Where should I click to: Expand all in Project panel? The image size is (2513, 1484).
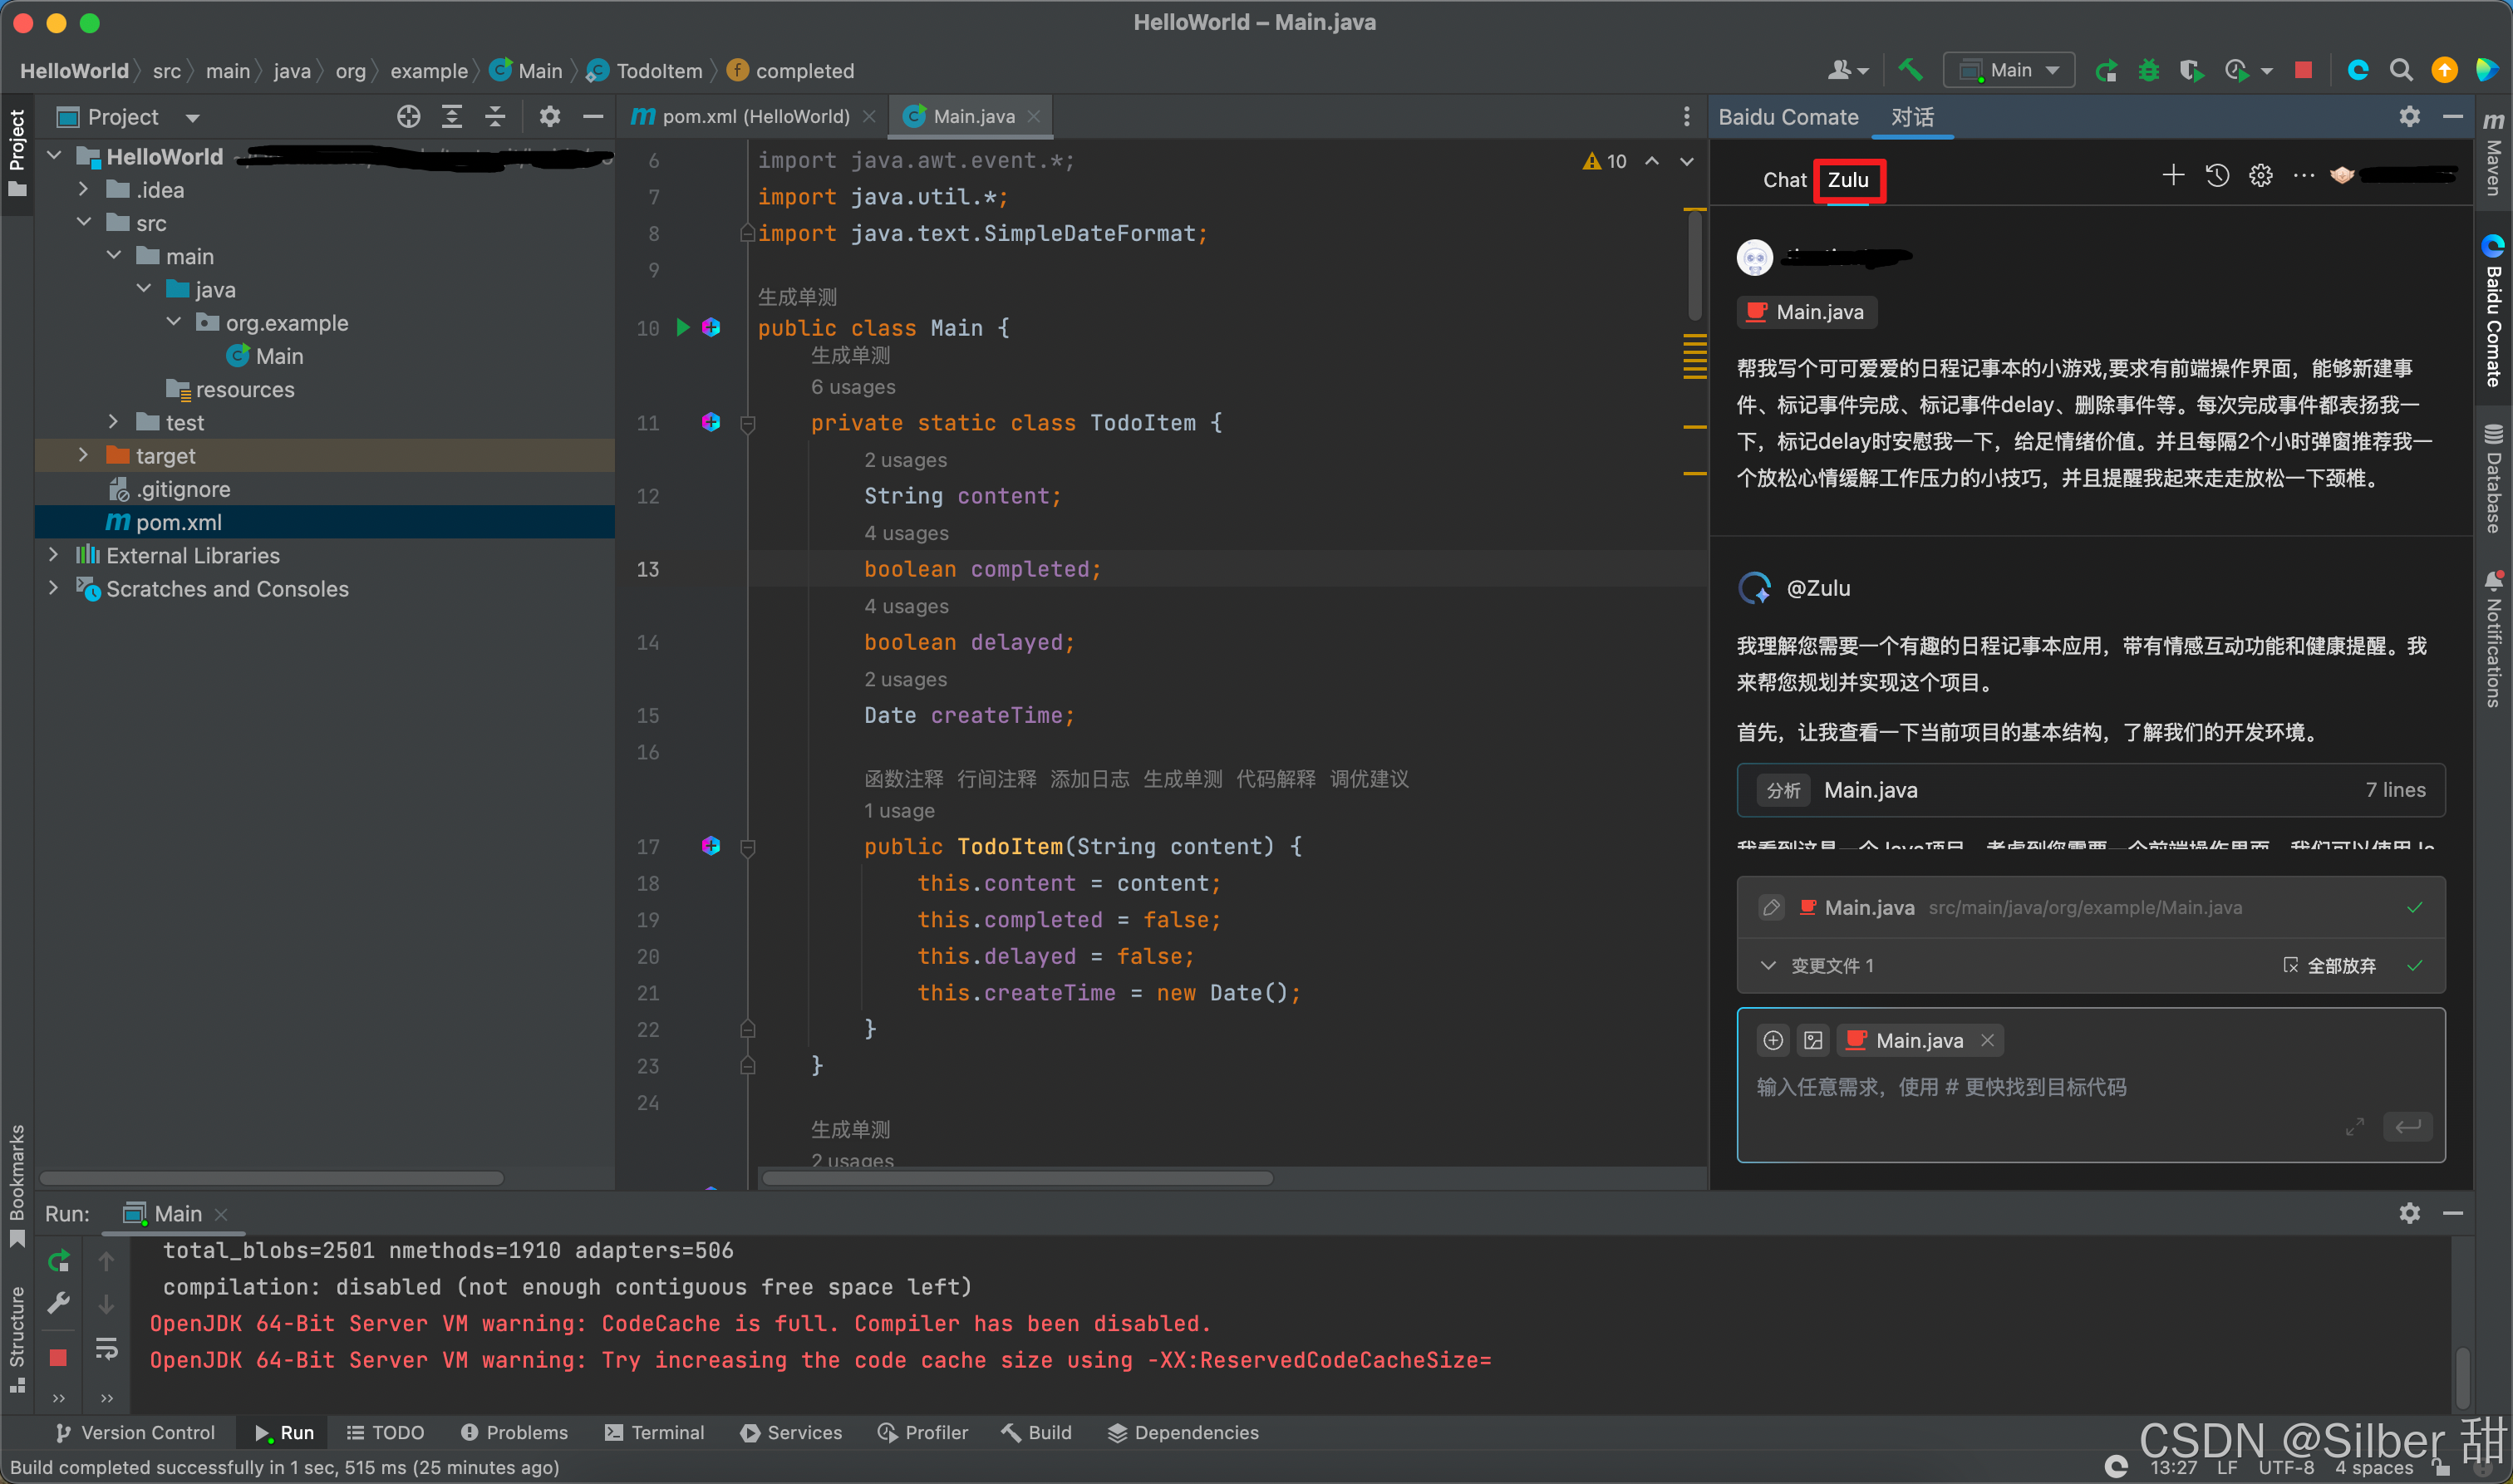coord(452,117)
